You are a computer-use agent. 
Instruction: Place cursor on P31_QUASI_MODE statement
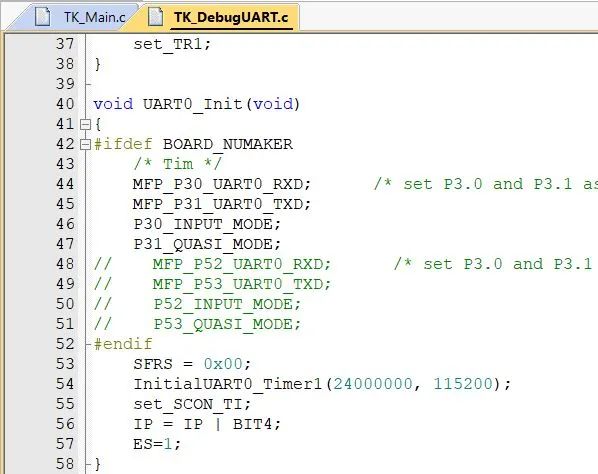coord(207,244)
